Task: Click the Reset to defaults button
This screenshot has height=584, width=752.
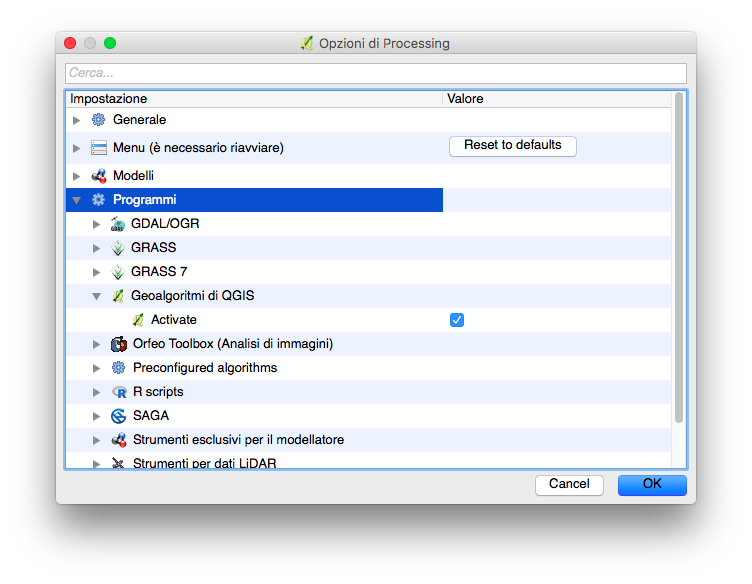Action: tap(513, 146)
